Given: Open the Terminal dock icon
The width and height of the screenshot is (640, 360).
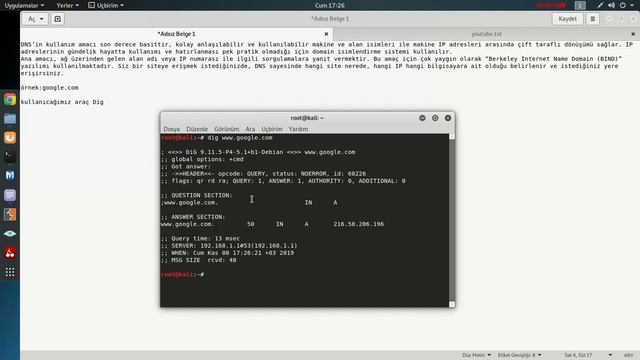Looking at the screenshot, I should [10, 157].
